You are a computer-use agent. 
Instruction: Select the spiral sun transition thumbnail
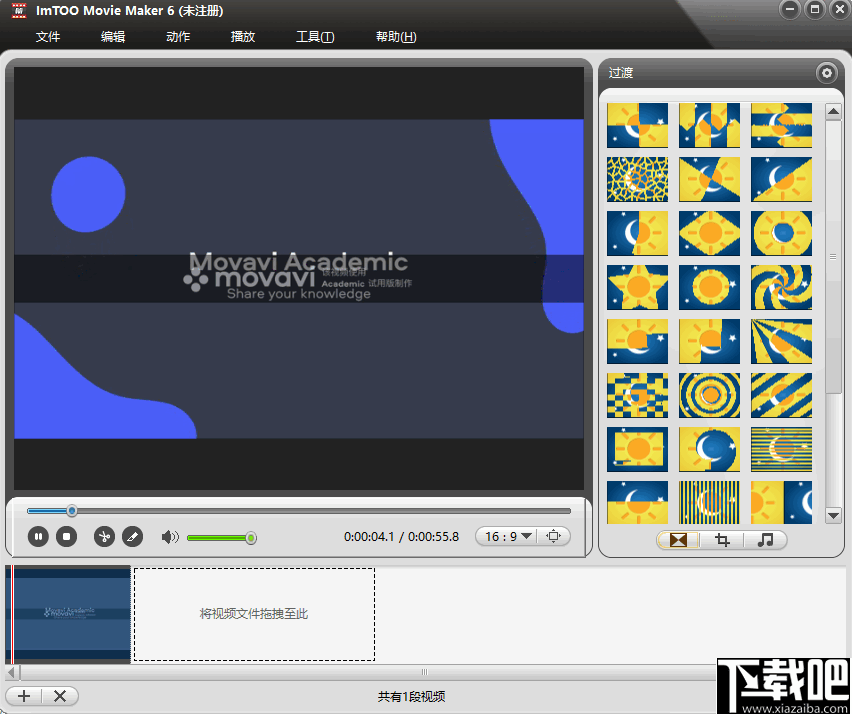[x=781, y=287]
